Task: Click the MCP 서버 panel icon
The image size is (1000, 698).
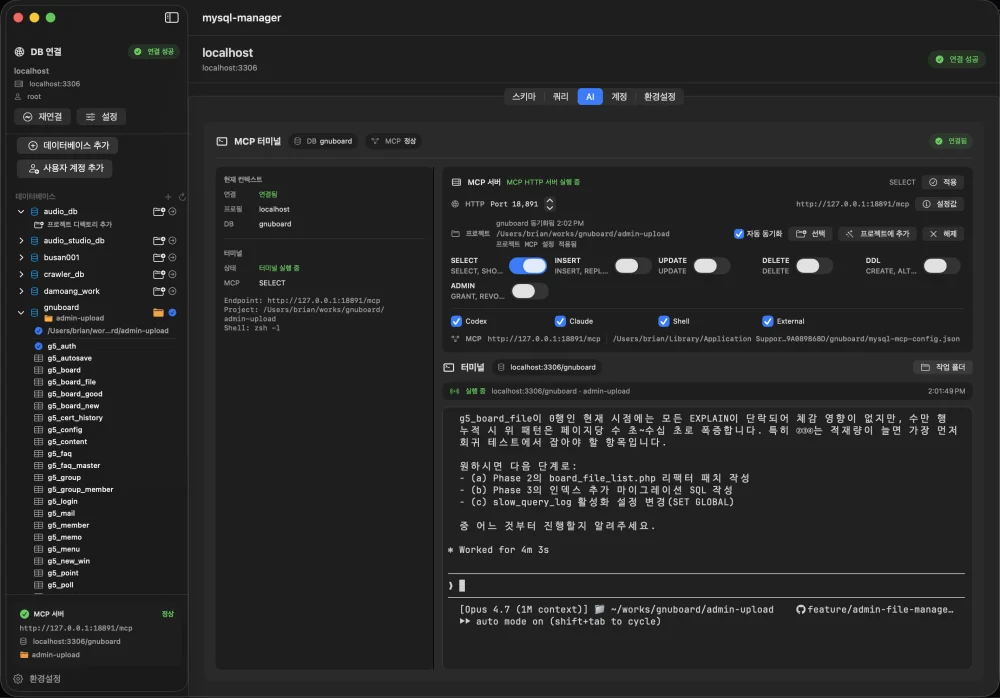Action: [x=457, y=182]
